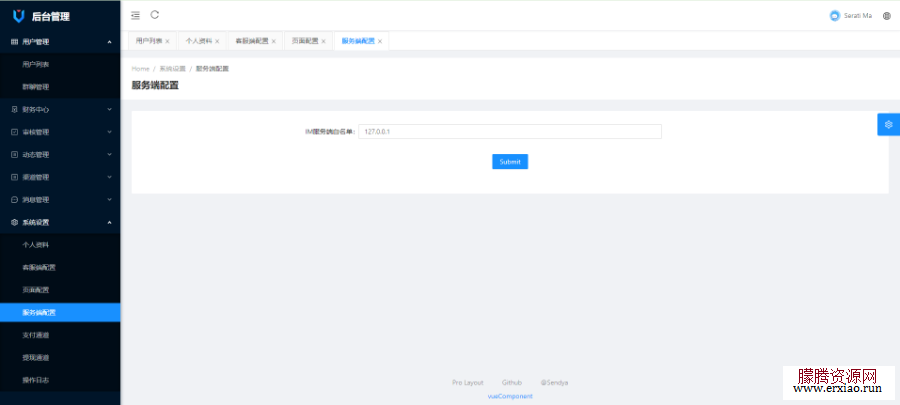900x405 pixels.
Task: Open the @Sendya footer link
Action: pyautogui.click(x=554, y=383)
